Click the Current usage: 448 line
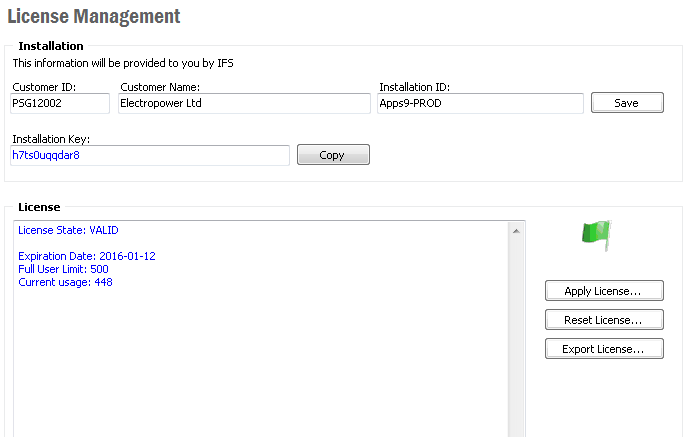 (66, 282)
